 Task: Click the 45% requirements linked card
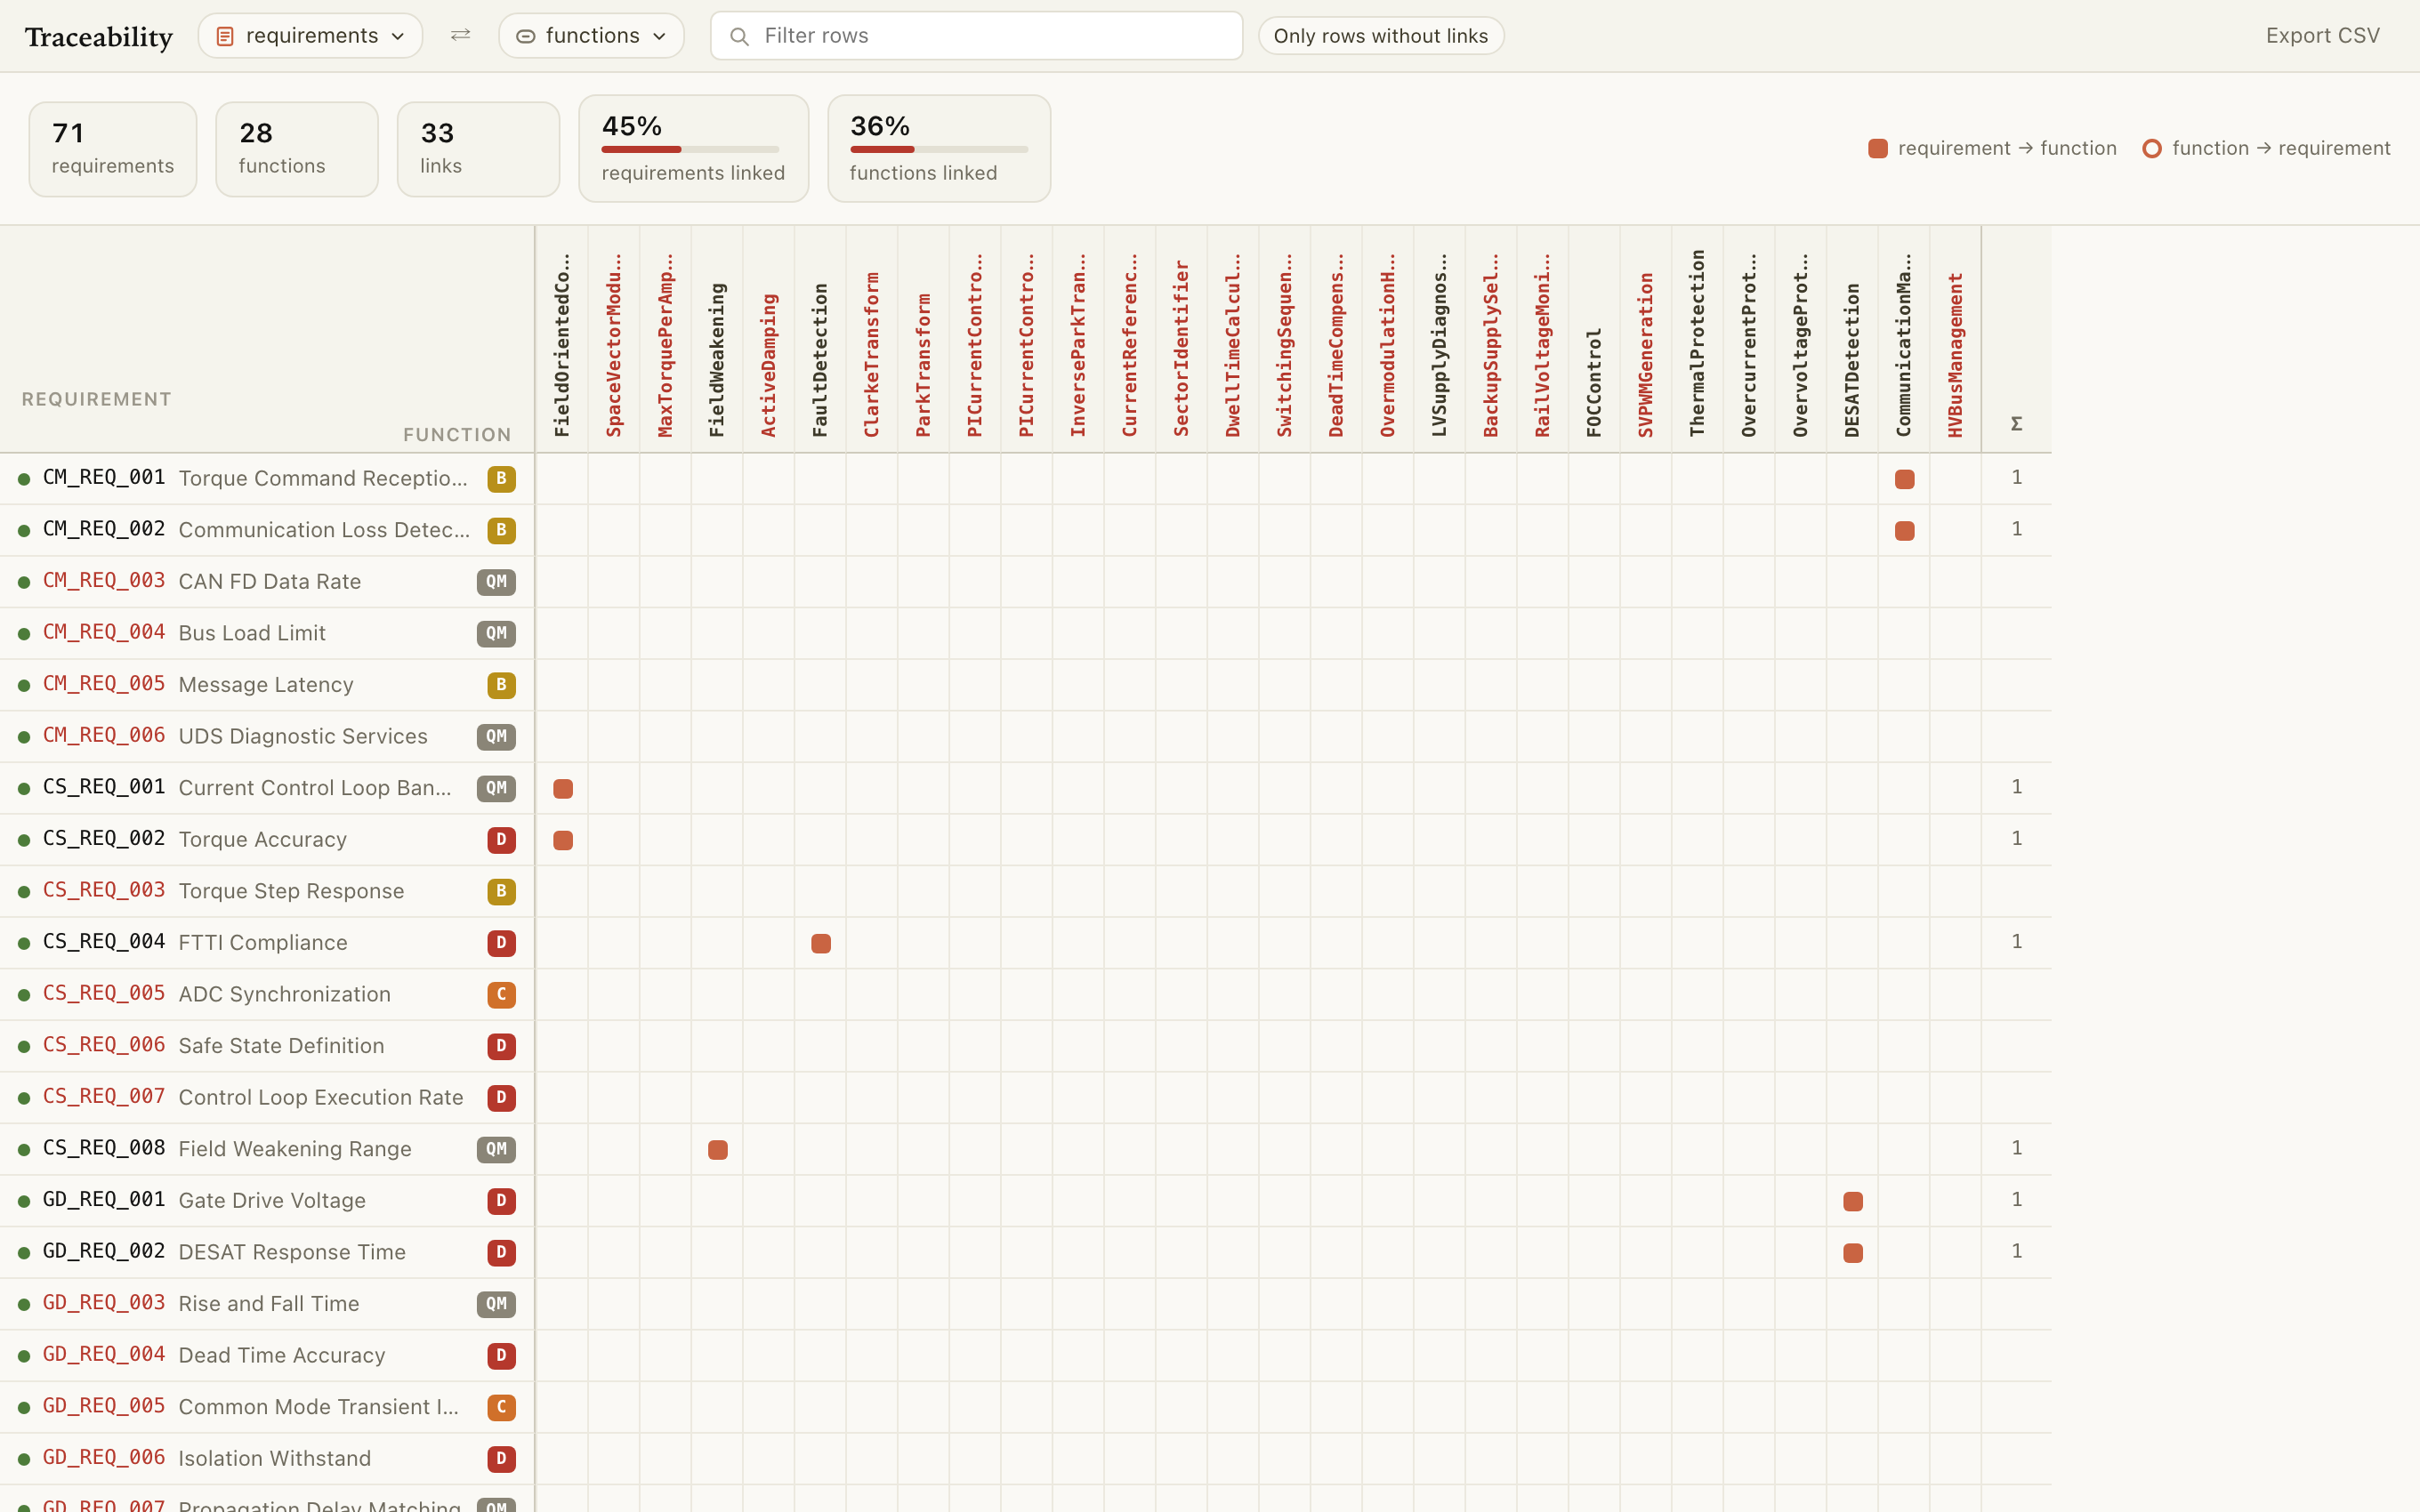693,148
